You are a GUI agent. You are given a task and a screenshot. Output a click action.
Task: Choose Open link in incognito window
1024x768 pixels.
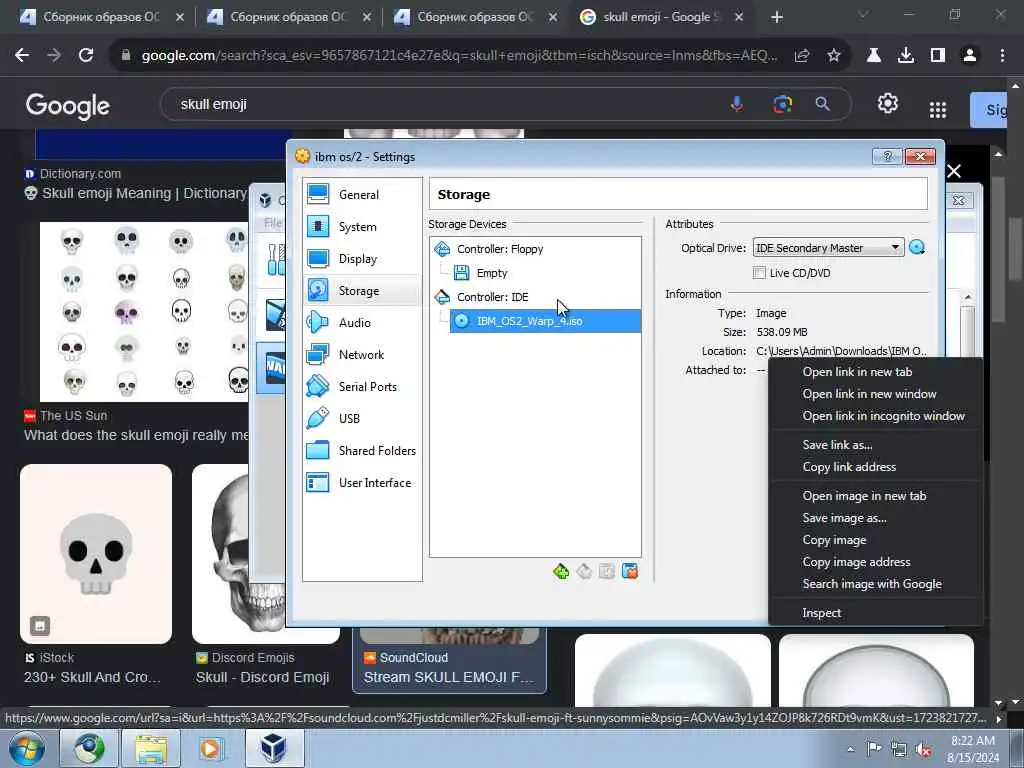click(x=883, y=416)
